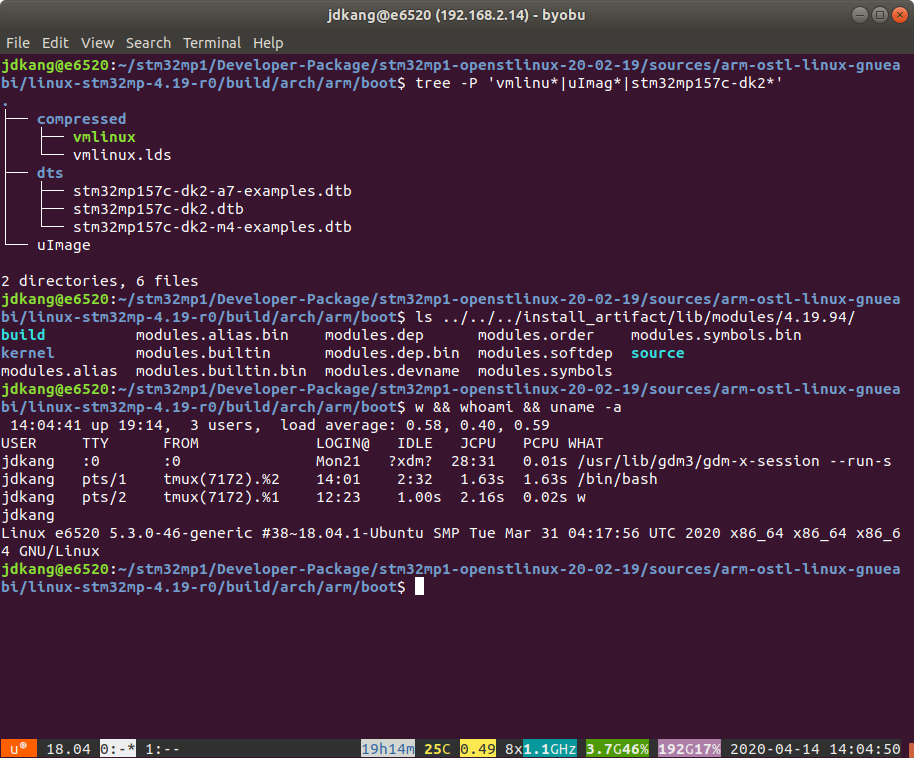
Task: Click the kernel directory in ls output
Action: 27,353
